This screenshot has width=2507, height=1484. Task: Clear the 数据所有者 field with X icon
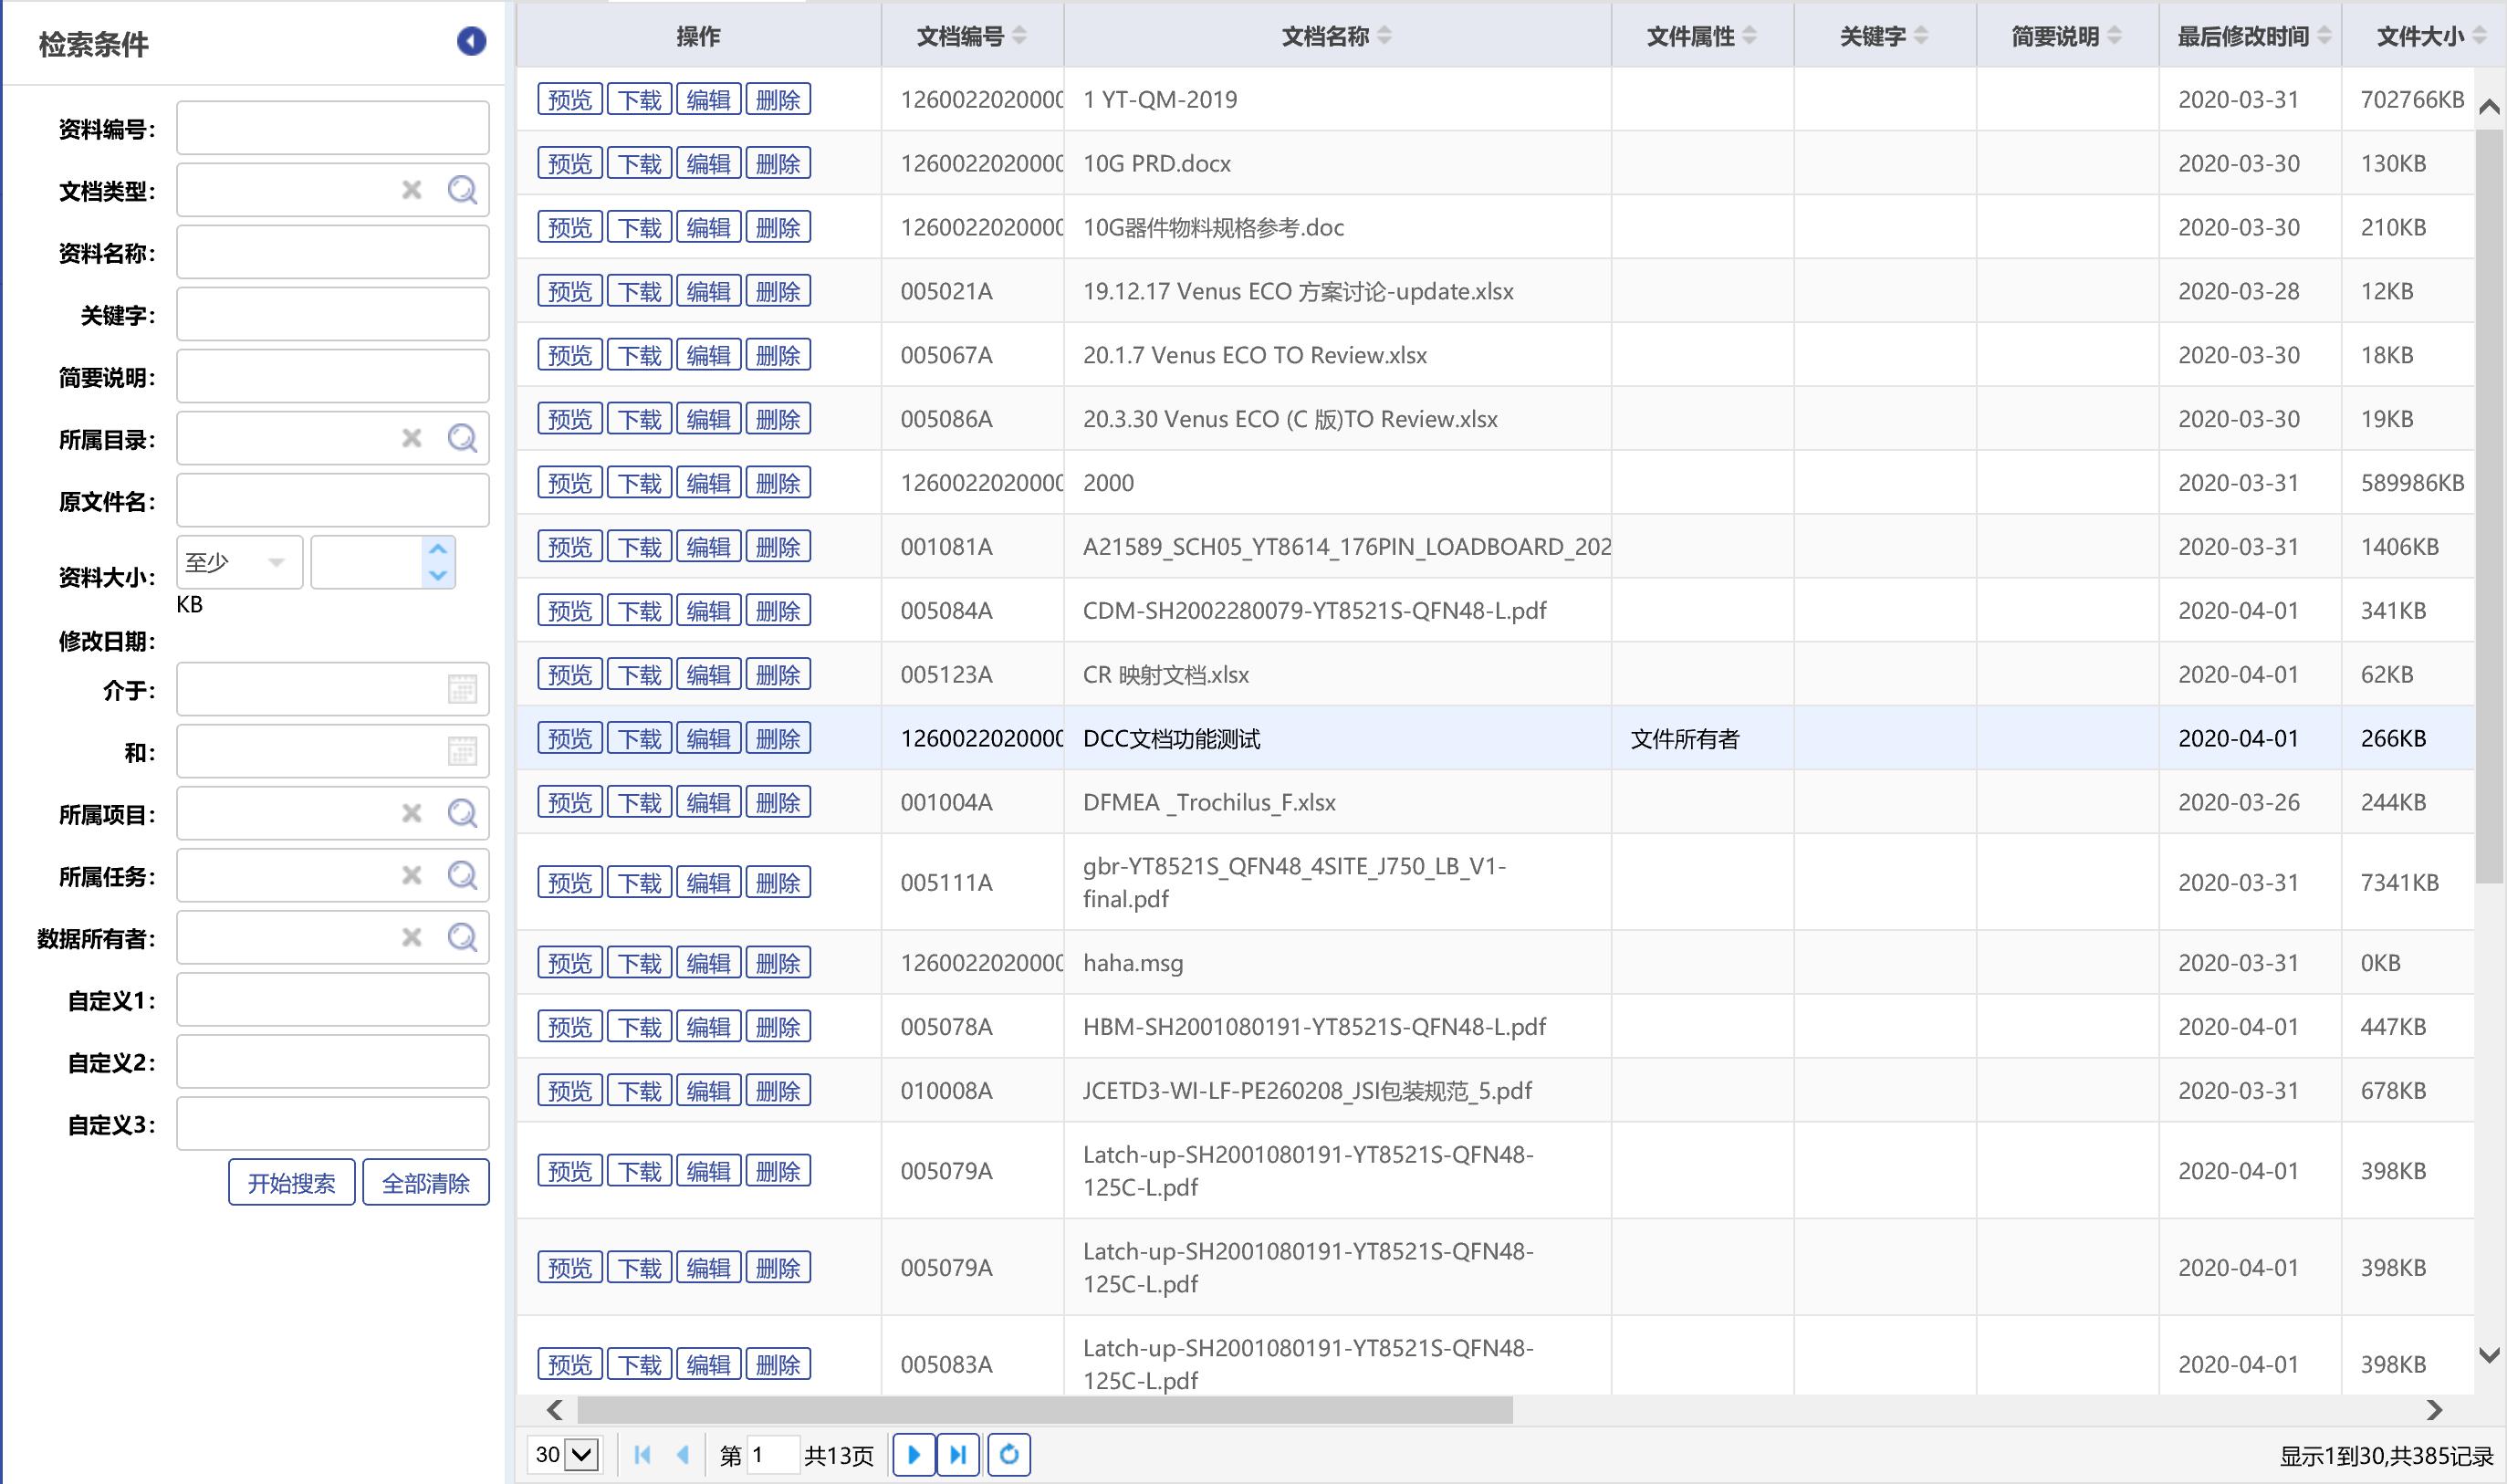[x=411, y=937]
